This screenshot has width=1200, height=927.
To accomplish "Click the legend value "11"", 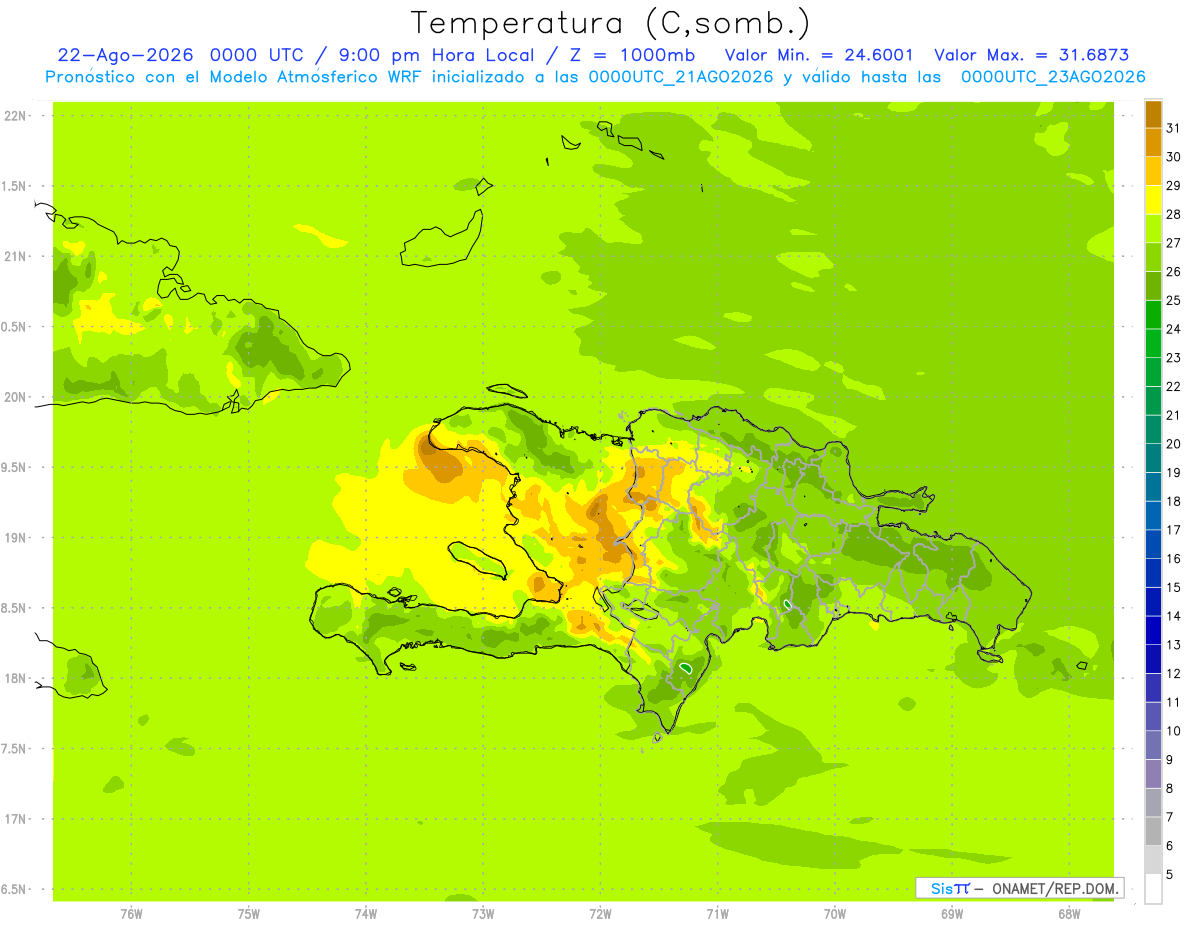I will point(1174,703).
